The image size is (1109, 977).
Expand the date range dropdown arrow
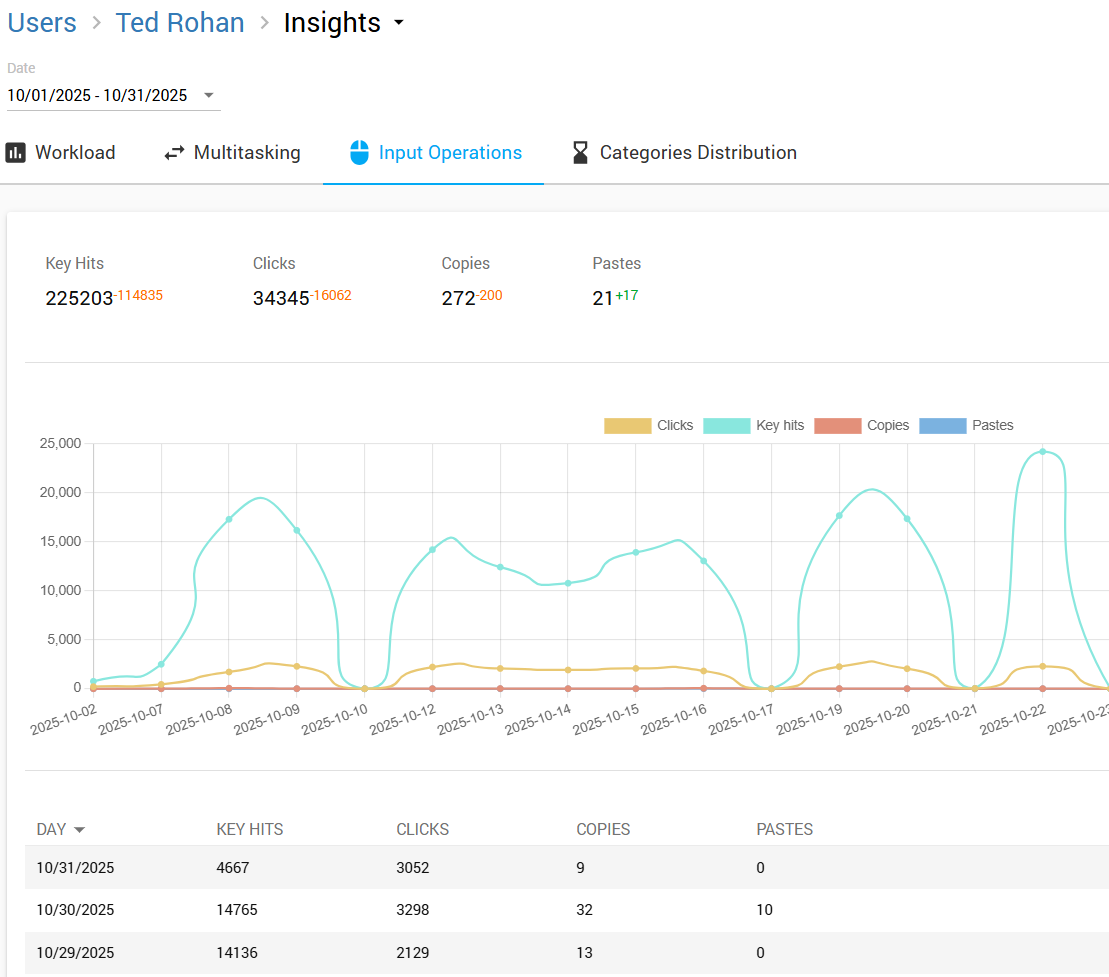209,96
